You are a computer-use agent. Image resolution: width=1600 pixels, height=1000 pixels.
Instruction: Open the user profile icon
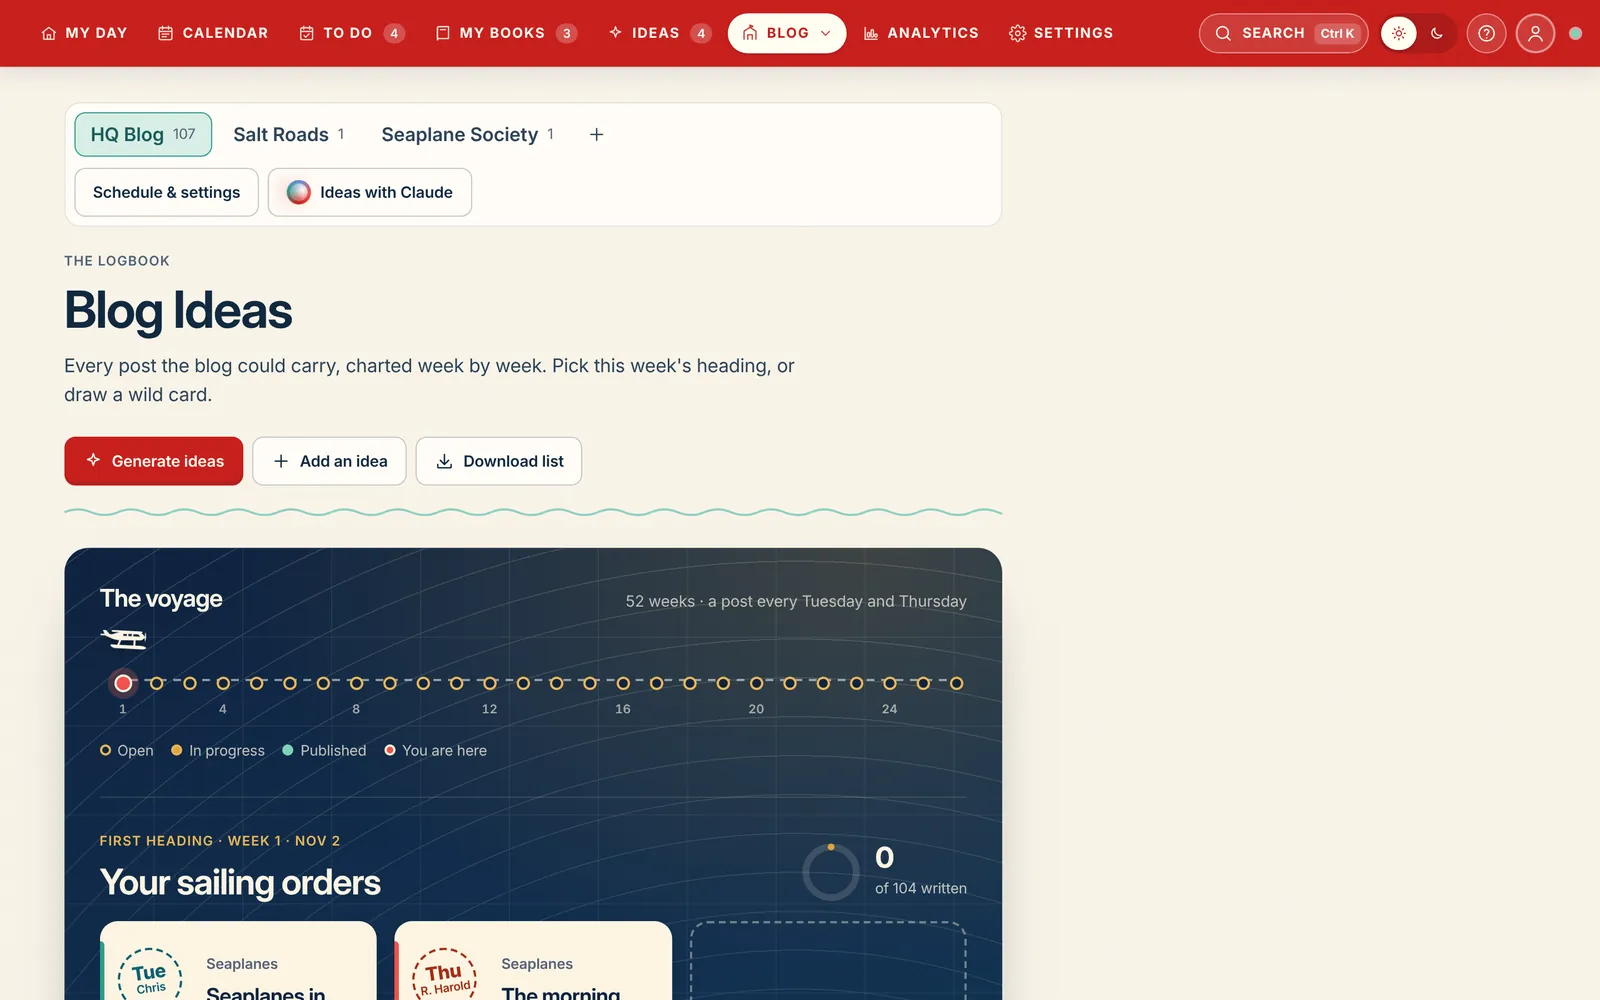pos(1535,33)
